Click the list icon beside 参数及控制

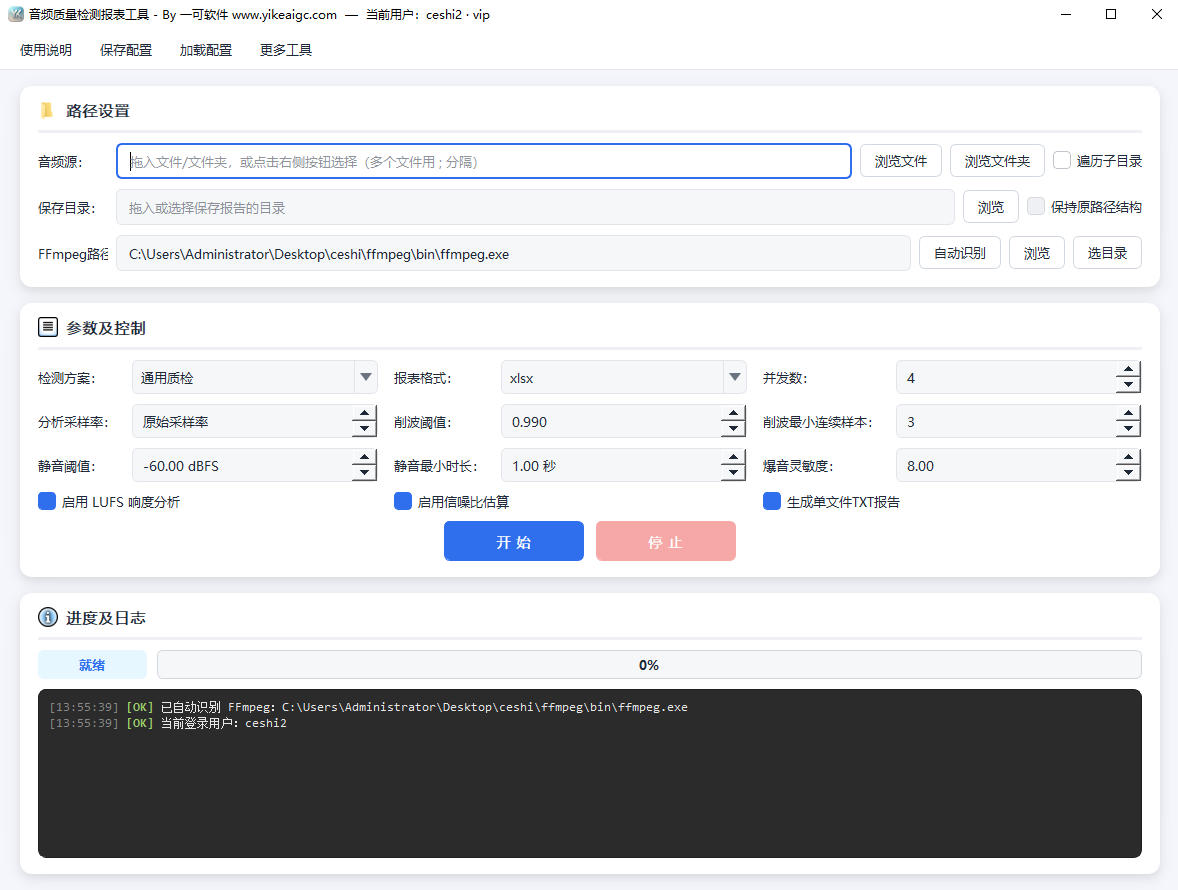[48, 327]
